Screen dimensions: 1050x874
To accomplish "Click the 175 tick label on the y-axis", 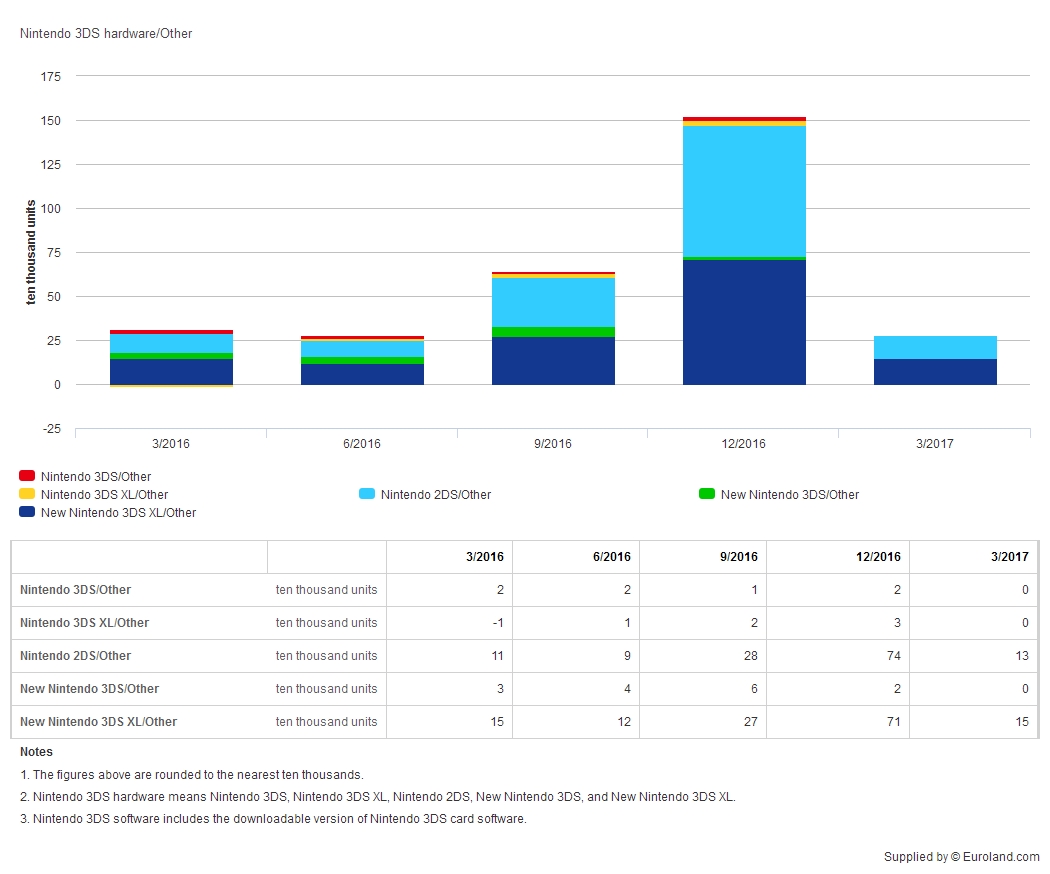I will pos(51,76).
